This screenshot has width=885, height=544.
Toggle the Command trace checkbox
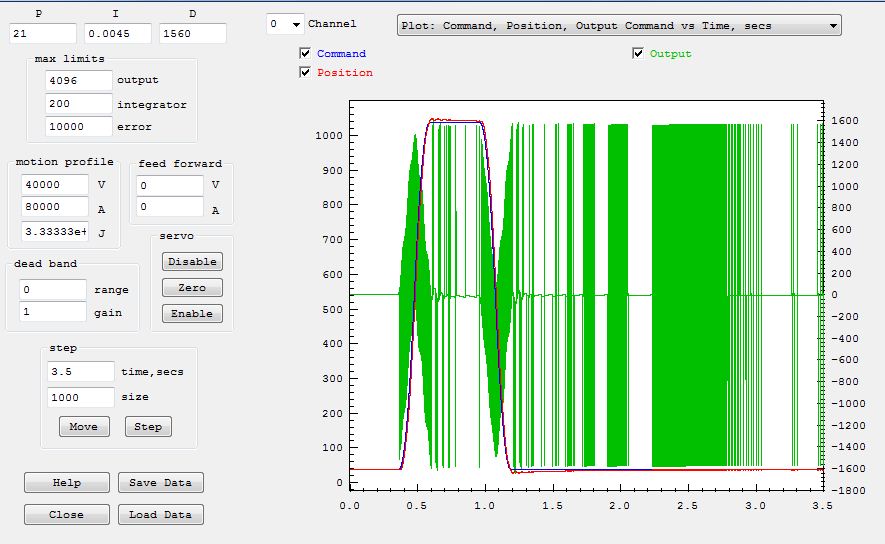tap(305, 53)
